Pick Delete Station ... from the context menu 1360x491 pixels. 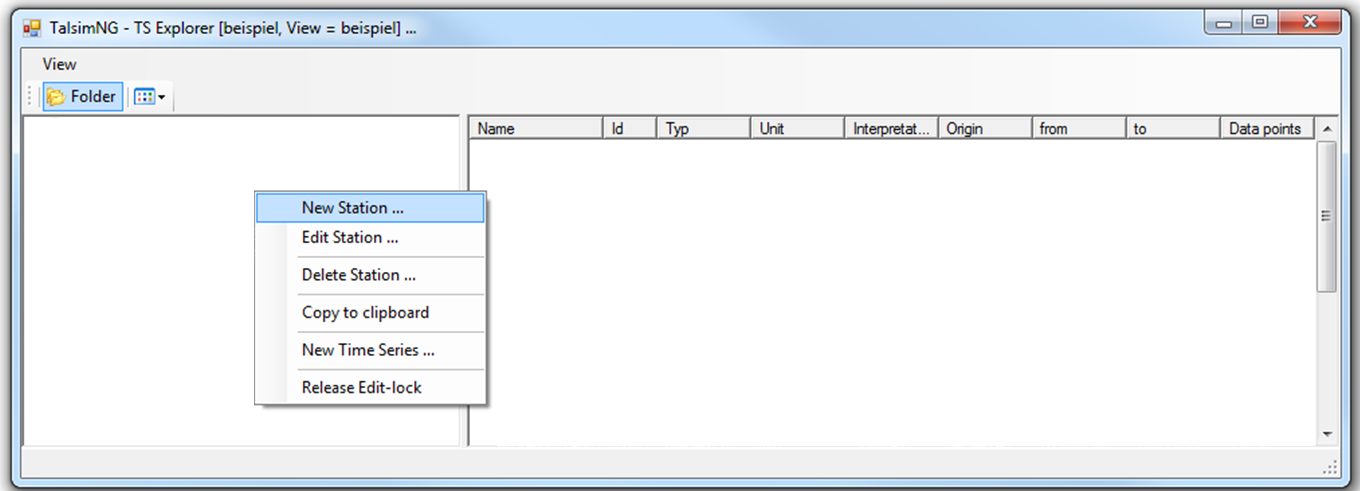(x=358, y=275)
